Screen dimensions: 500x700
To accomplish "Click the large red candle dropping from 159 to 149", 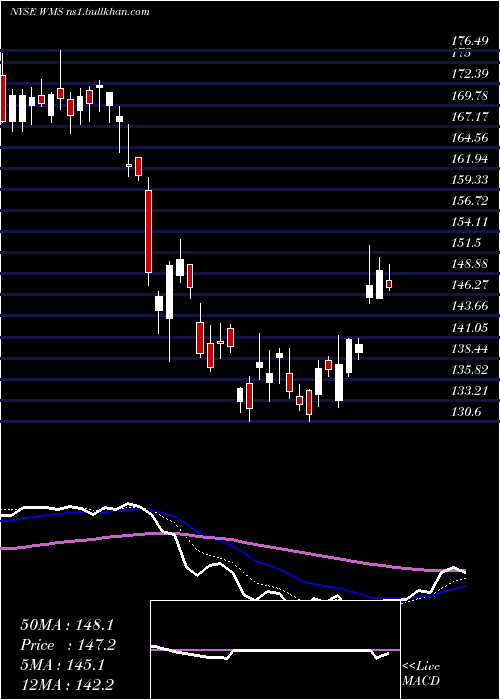I will (x=148, y=231).
